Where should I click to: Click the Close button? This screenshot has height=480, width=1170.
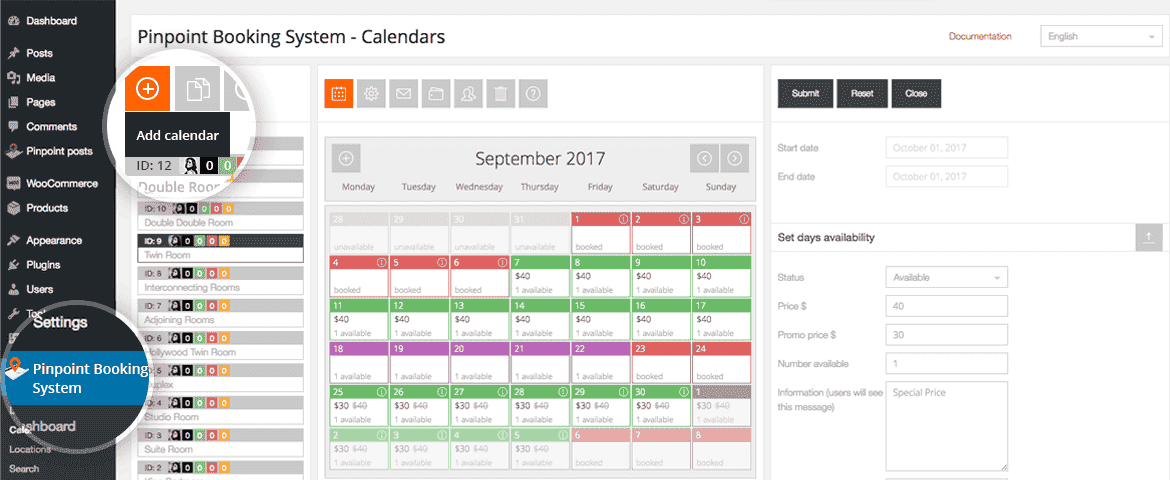[916, 94]
